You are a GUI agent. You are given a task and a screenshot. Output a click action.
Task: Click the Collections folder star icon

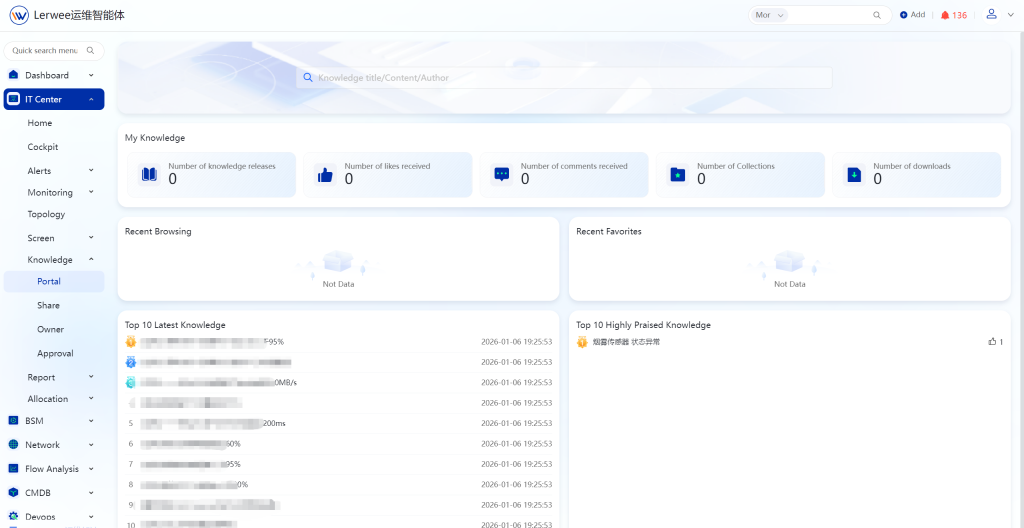pos(678,174)
